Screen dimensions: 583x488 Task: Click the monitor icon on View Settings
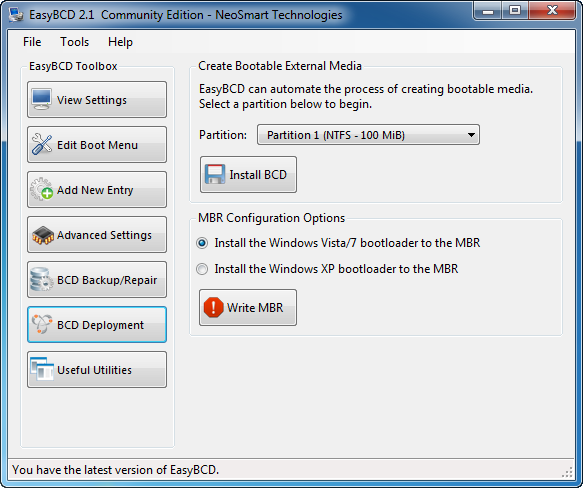coord(41,99)
